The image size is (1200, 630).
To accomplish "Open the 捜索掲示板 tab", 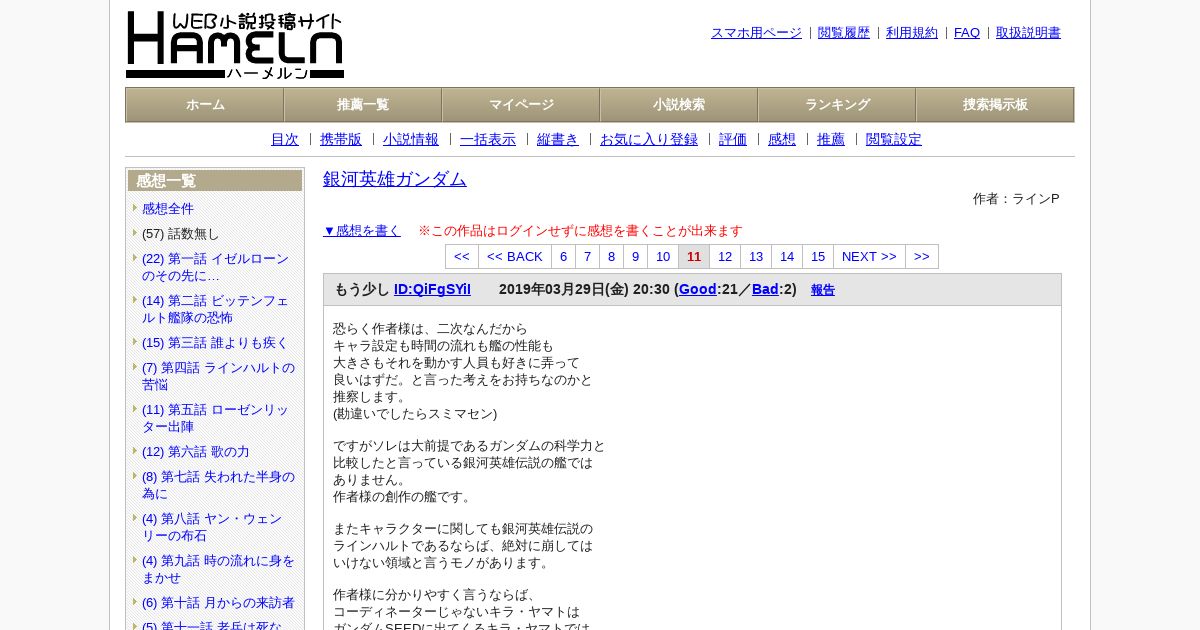I will click(x=995, y=105).
